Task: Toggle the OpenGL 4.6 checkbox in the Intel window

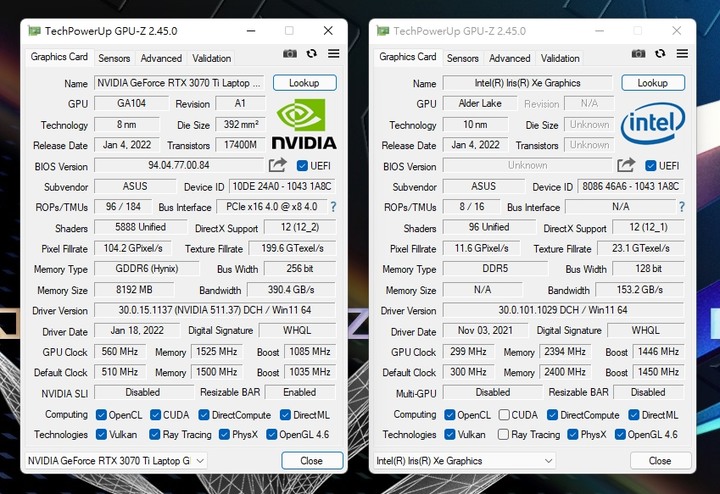Action: coord(620,434)
